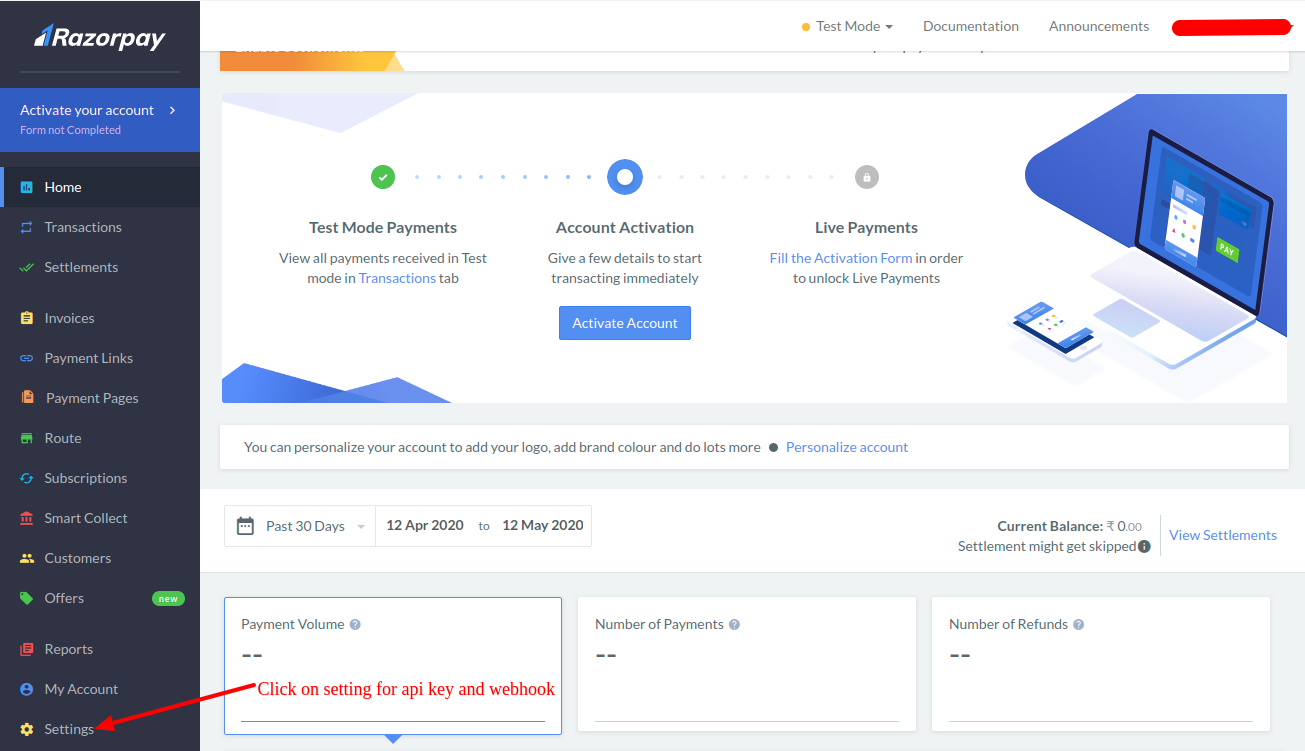Image resolution: width=1305 pixels, height=751 pixels.
Task: Click the Offers tag icon
Action: pyautogui.click(x=27, y=598)
